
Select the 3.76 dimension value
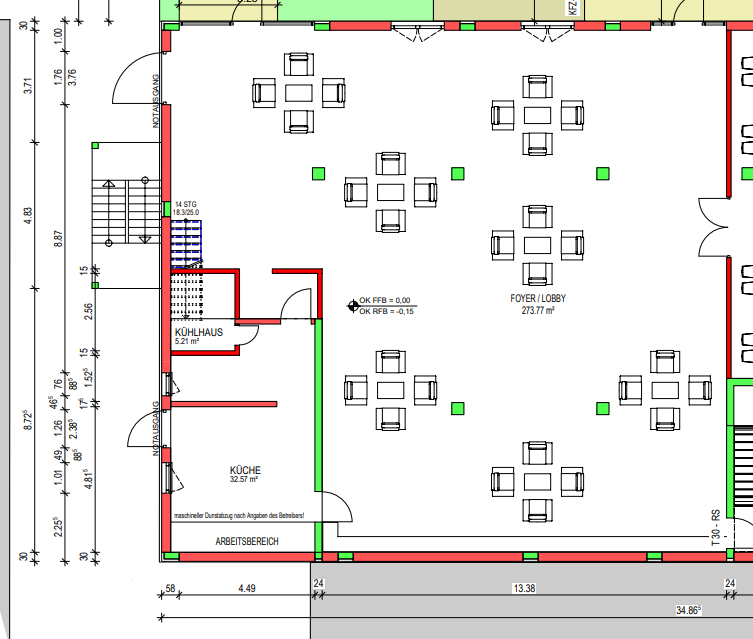(x=72, y=77)
